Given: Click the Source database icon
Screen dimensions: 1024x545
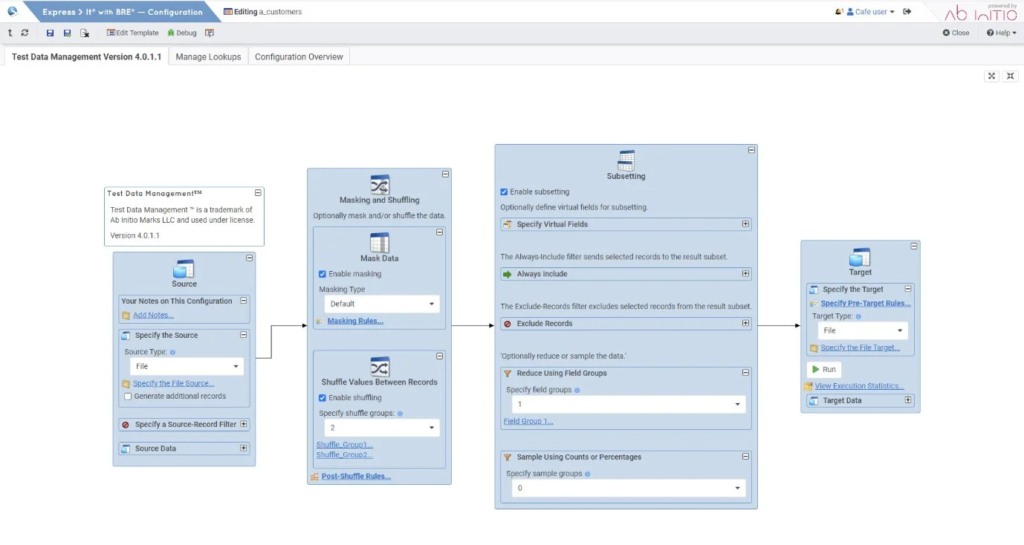Looking at the screenshot, I should (x=184, y=269).
